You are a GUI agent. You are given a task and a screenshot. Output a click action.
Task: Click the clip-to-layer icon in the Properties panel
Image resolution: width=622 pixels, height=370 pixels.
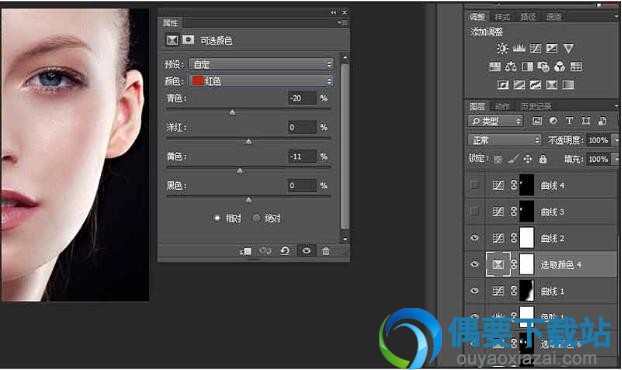click(x=246, y=251)
